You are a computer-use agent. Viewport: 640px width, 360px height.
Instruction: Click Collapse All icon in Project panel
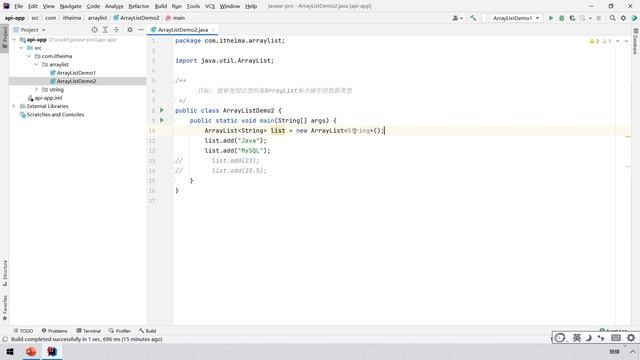116,30
